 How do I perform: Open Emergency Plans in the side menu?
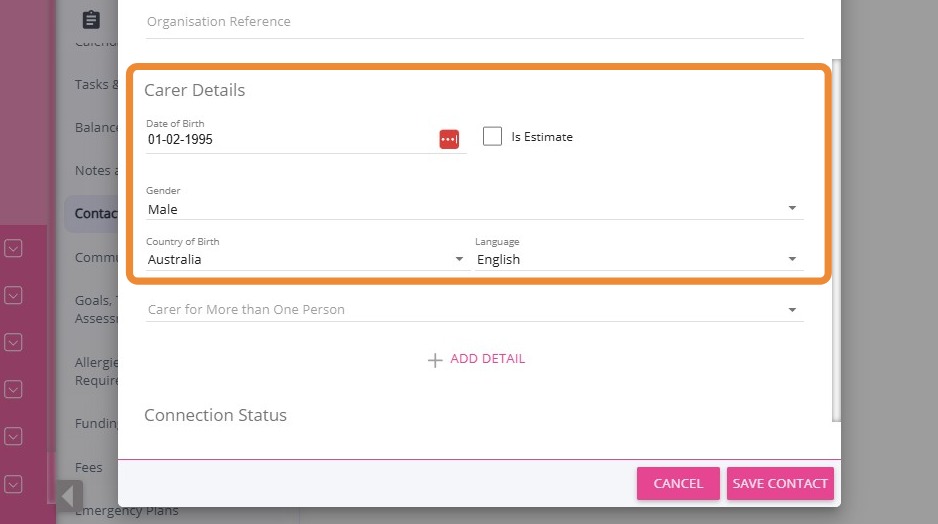pyautogui.click(x=95, y=511)
